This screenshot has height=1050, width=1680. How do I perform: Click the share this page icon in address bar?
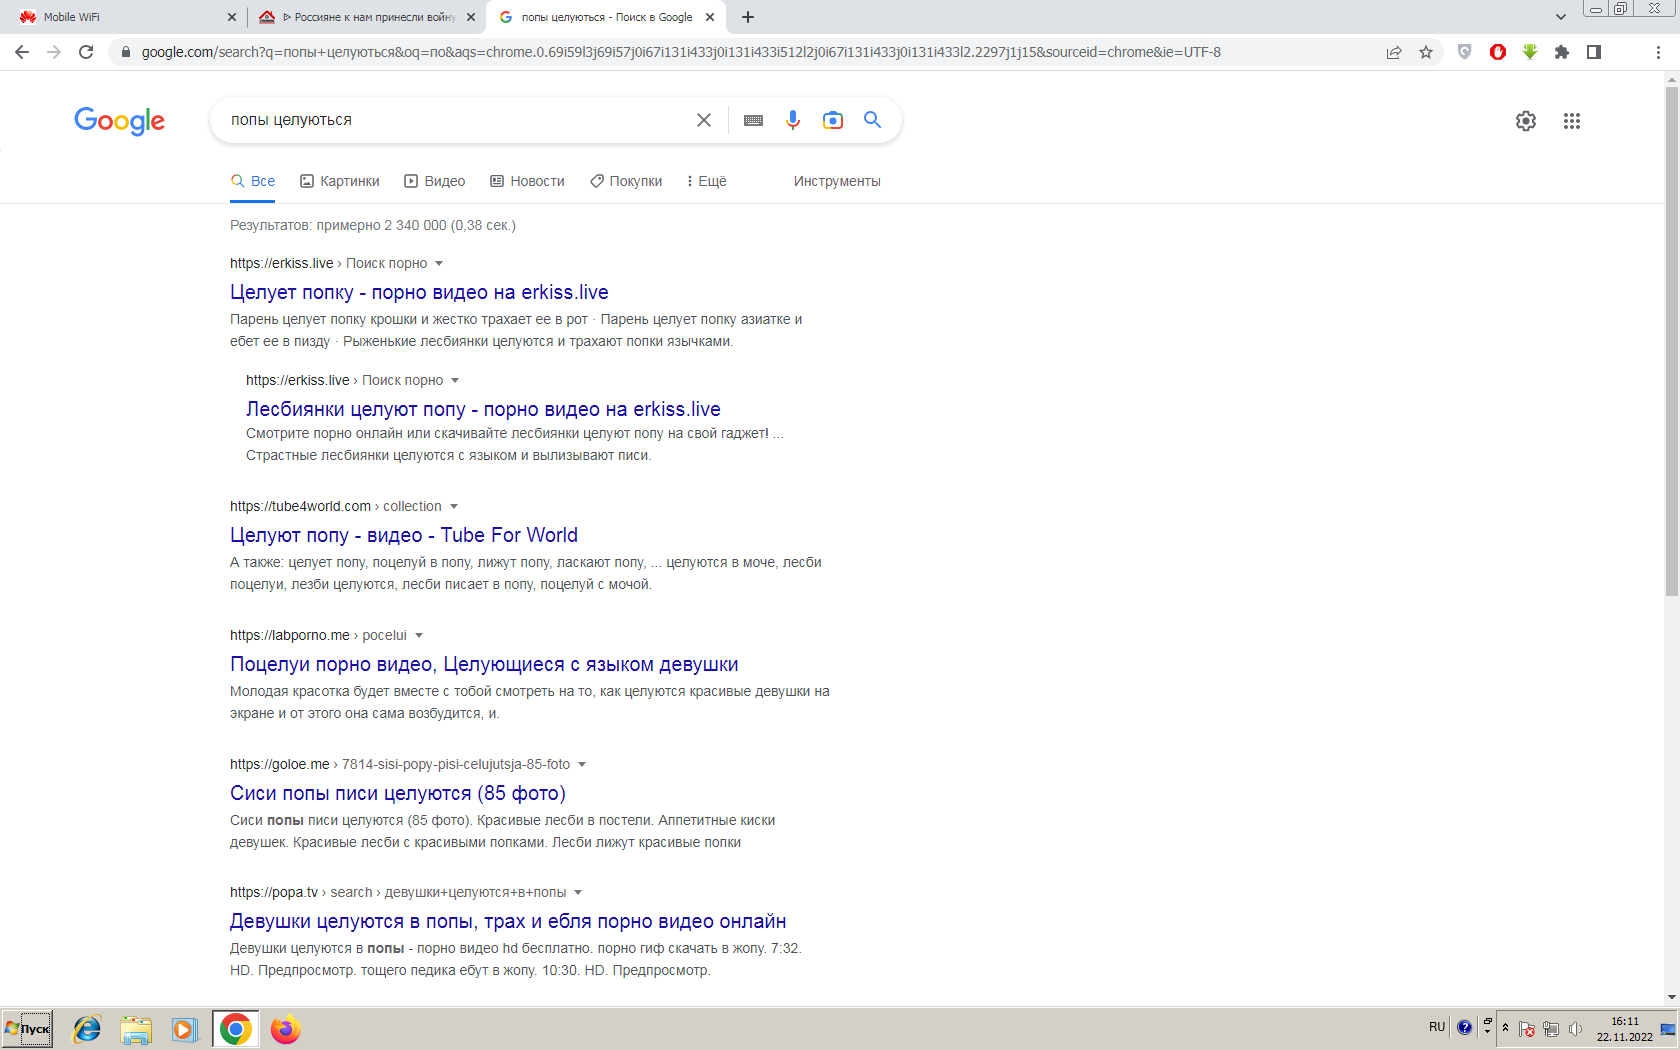click(1394, 52)
